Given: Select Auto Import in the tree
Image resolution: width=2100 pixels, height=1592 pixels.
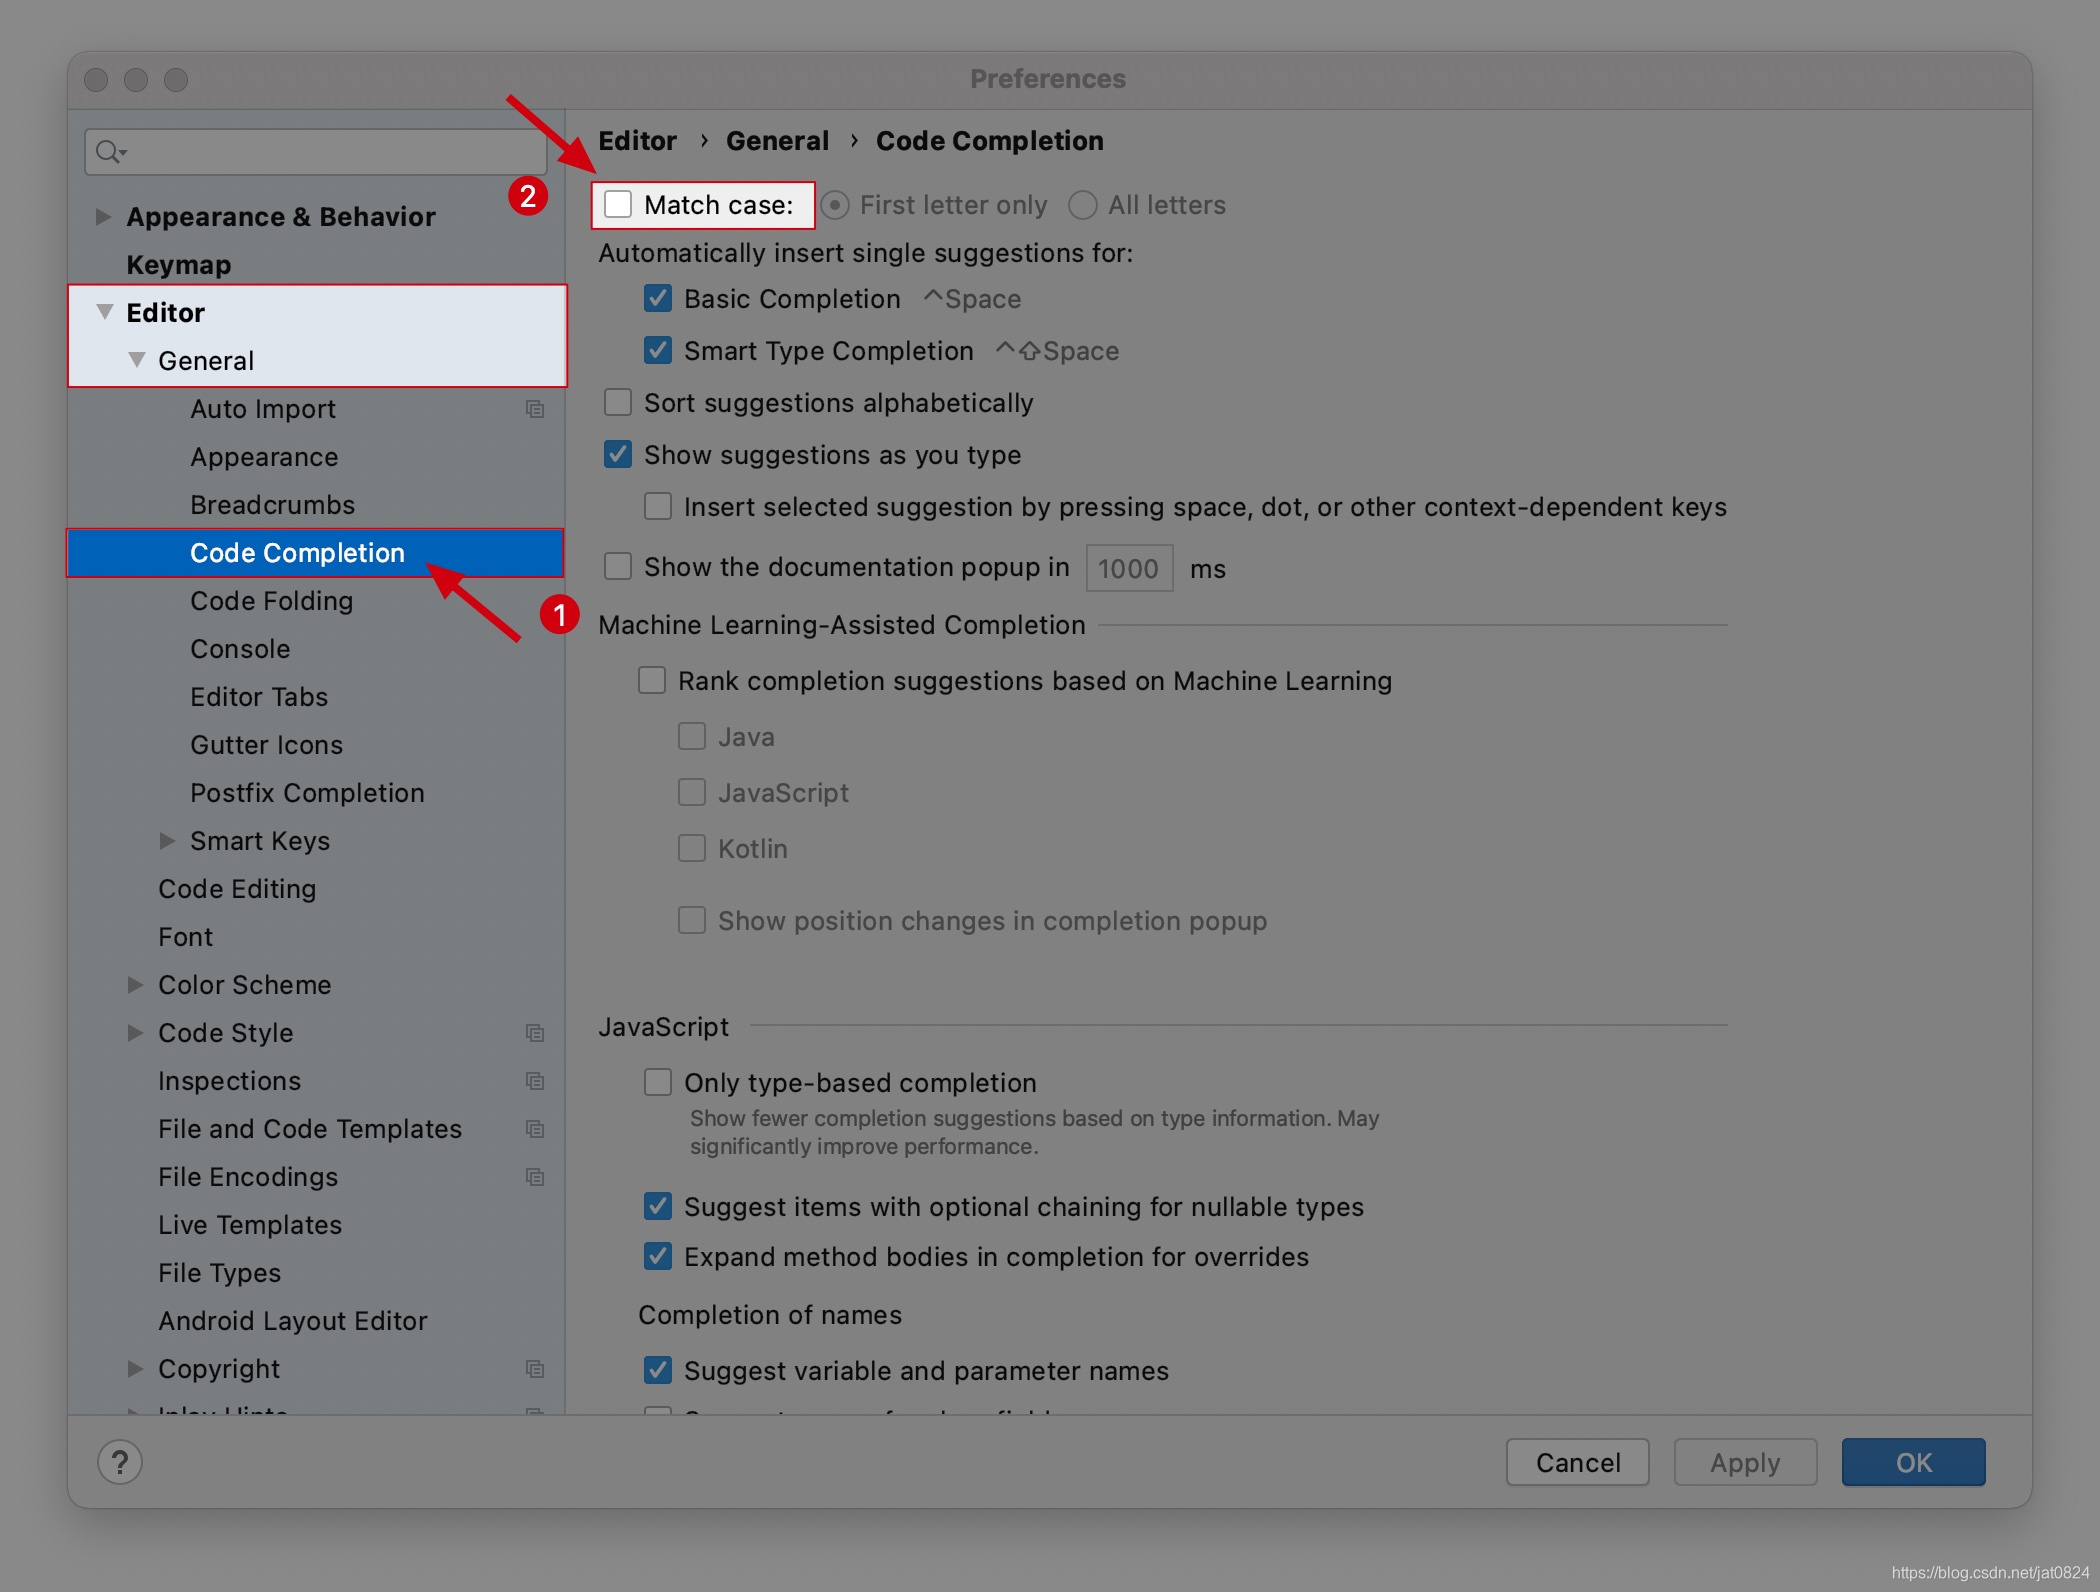Looking at the screenshot, I should [x=263, y=409].
